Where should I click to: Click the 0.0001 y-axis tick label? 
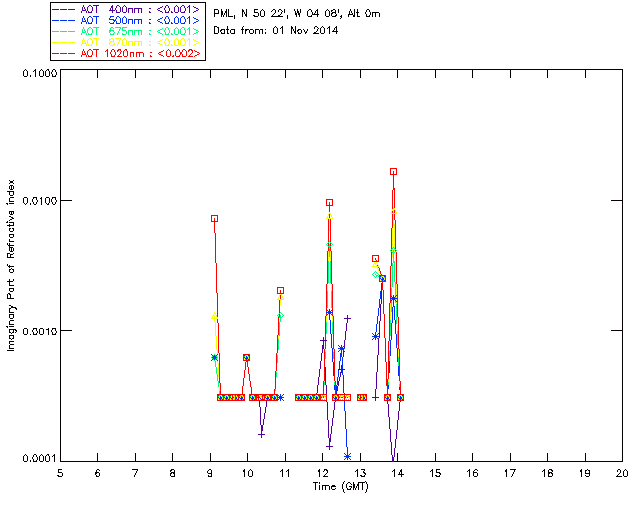pos(36,459)
